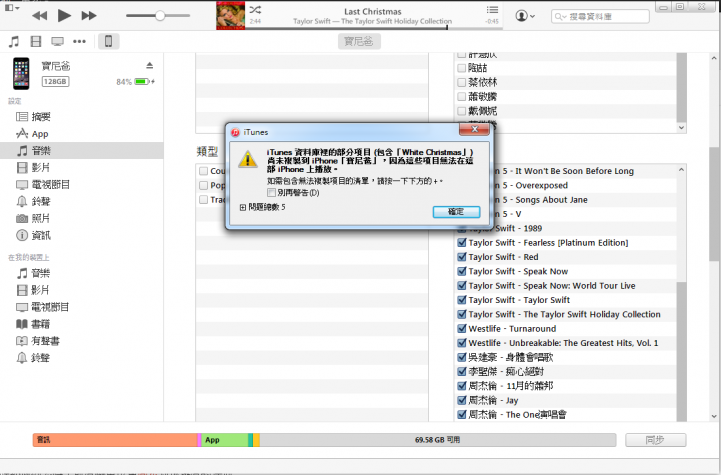Uncheck Taylor Swift - Speak Now album
The width and height of the screenshot is (721, 475).
[x=462, y=271]
